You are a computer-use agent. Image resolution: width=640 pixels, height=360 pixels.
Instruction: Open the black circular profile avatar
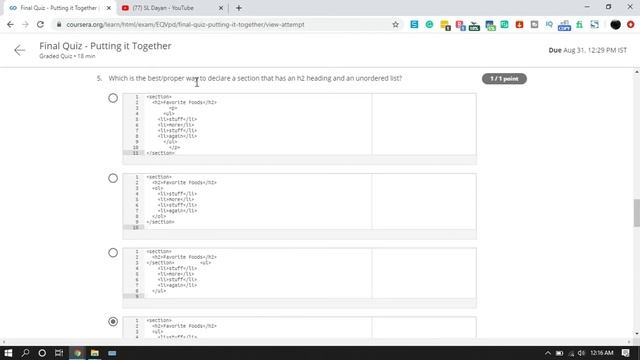click(x=616, y=24)
